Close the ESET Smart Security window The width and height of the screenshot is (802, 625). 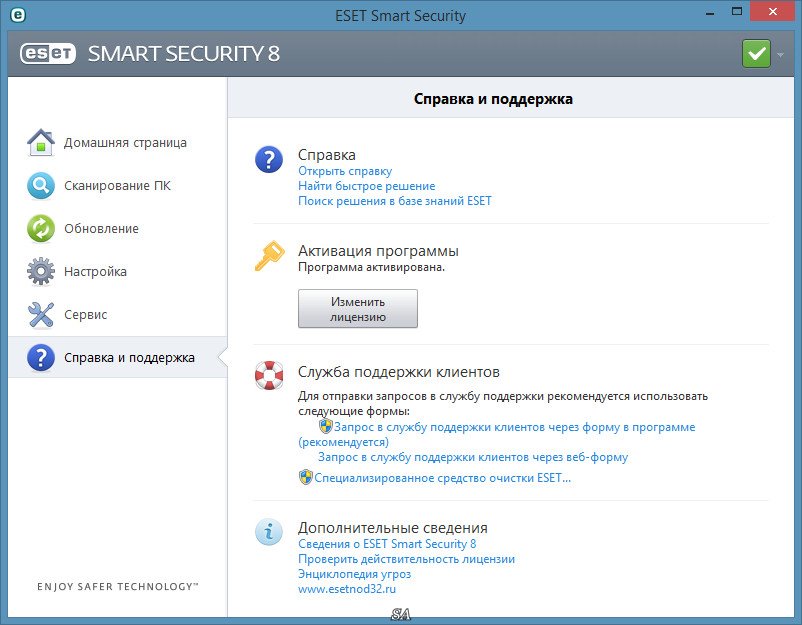[773, 12]
